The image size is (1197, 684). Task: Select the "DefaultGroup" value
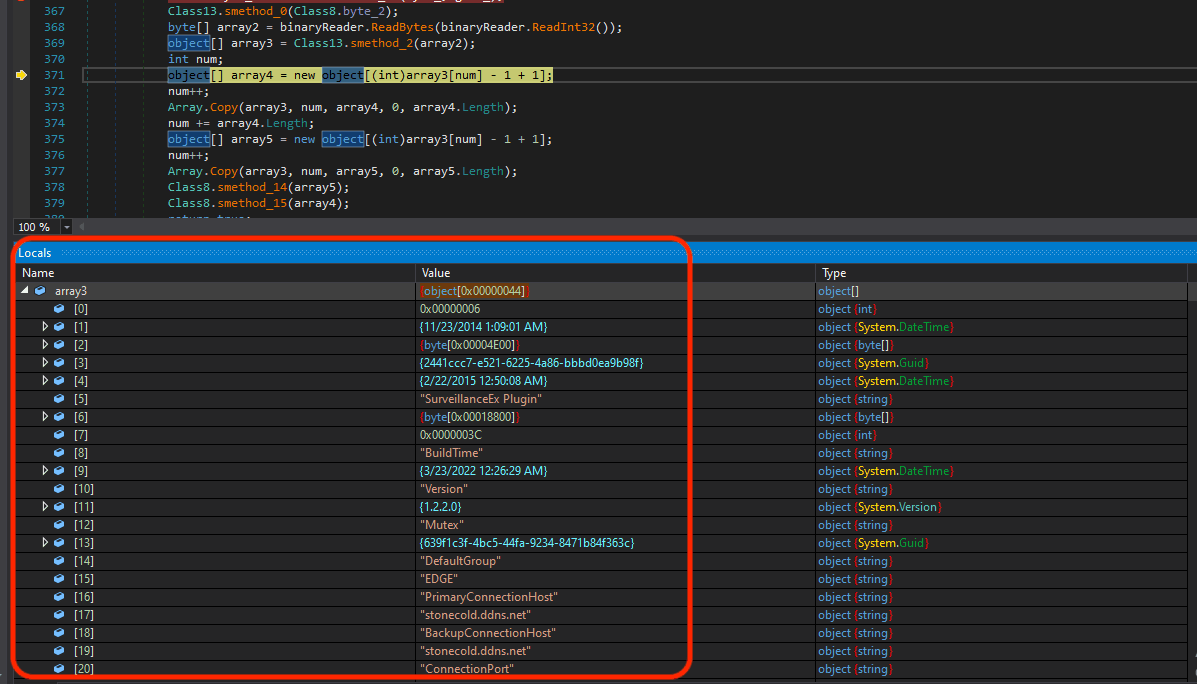click(x=460, y=560)
